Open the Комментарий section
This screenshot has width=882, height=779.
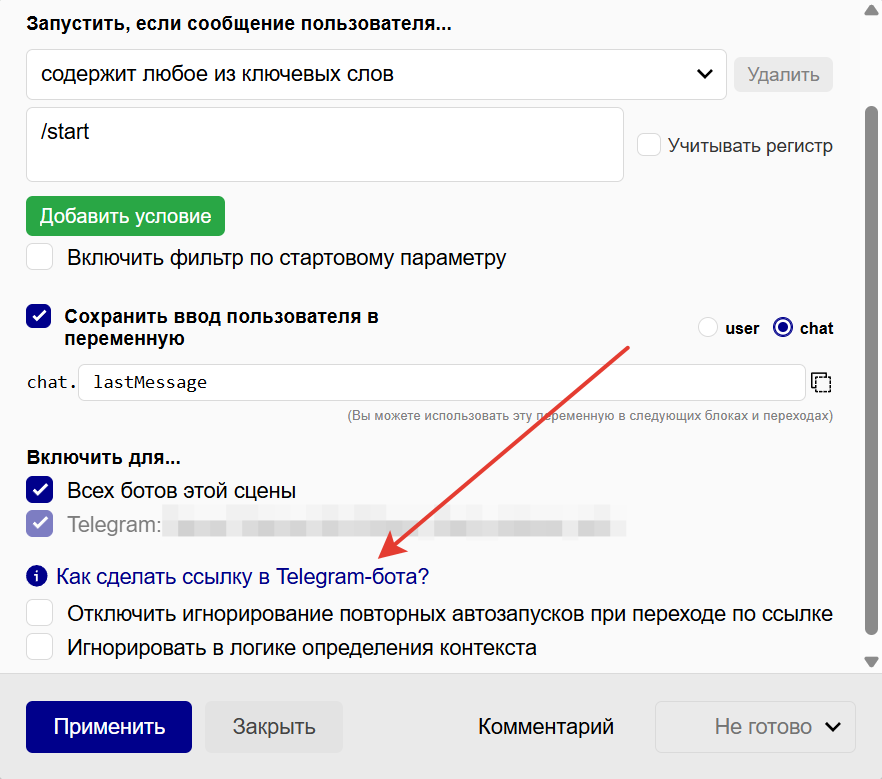546,727
